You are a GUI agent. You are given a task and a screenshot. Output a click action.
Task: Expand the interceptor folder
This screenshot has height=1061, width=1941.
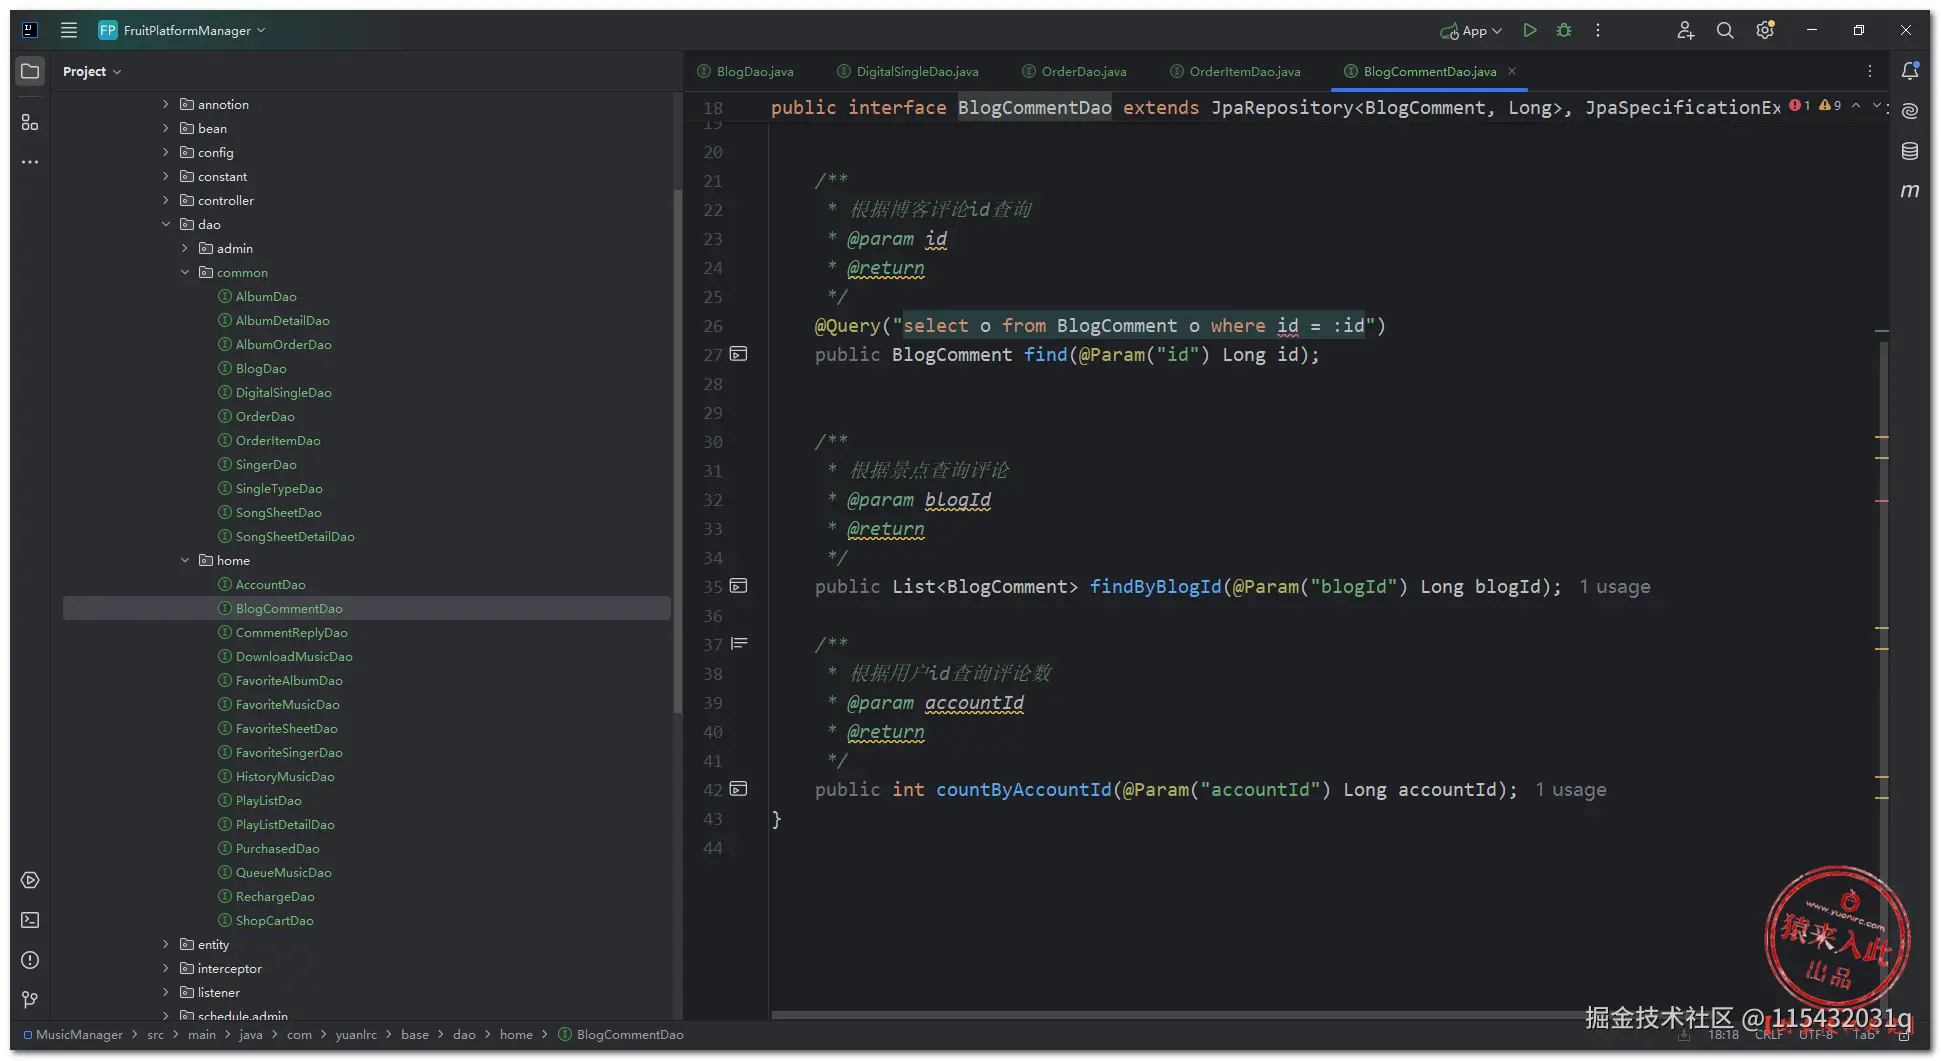click(x=166, y=968)
